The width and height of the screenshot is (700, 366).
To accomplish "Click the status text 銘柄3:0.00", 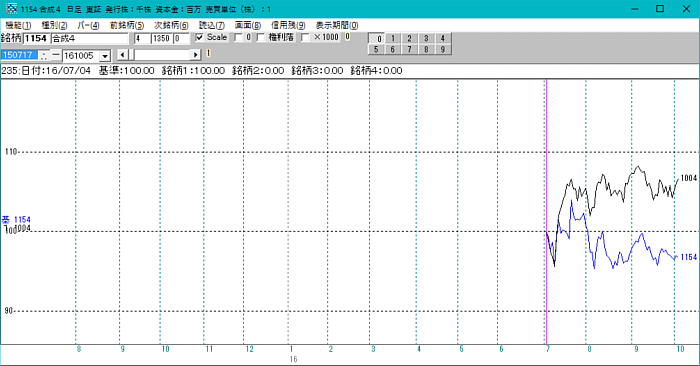I will [x=317, y=71].
